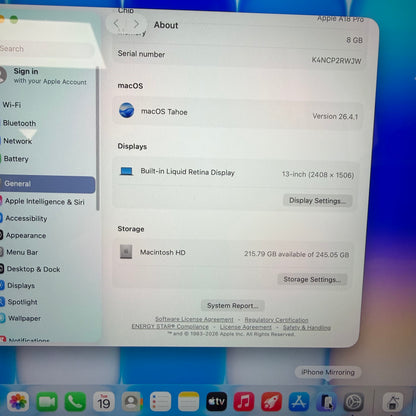Open Regulatory Certification link
Screen dimensions: 416x416
276,320
